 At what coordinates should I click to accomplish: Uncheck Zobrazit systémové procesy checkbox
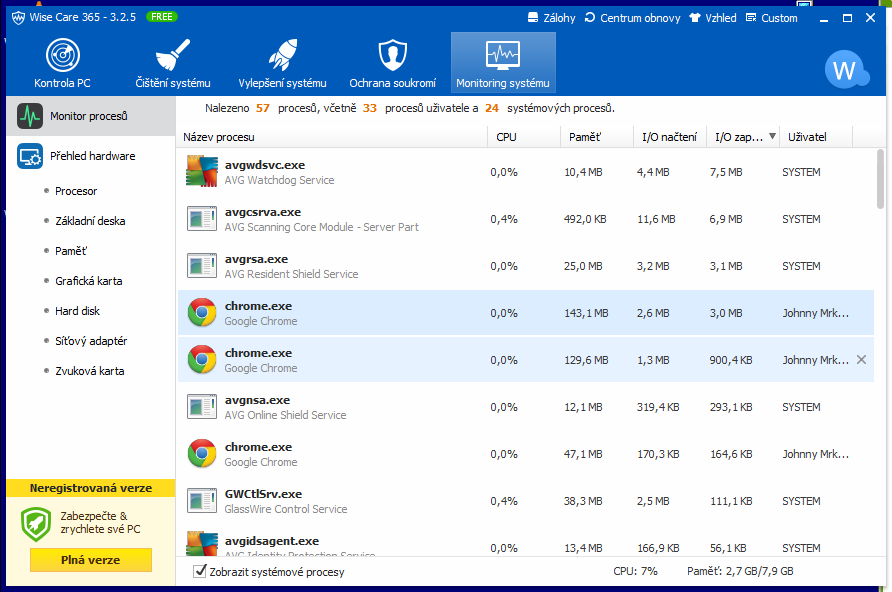200,571
